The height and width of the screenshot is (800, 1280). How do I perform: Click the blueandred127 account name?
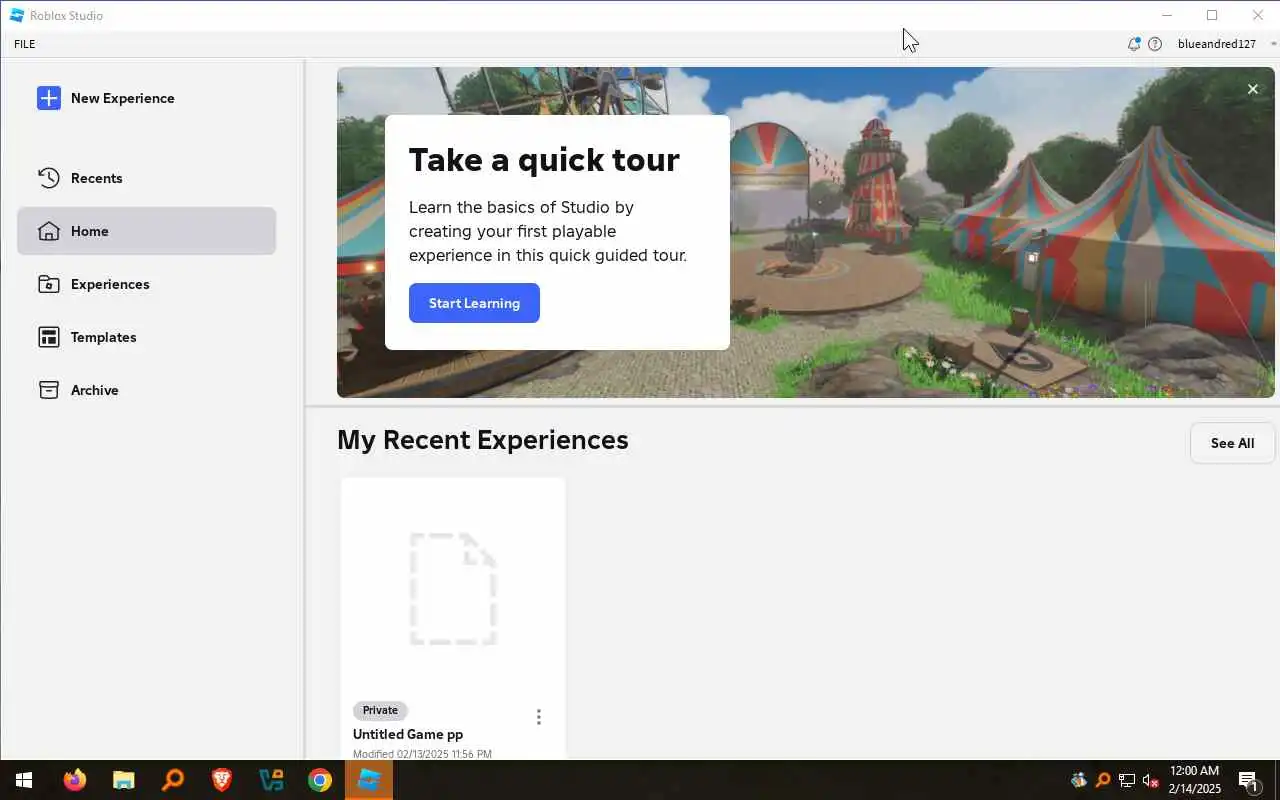click(1217, 44)
